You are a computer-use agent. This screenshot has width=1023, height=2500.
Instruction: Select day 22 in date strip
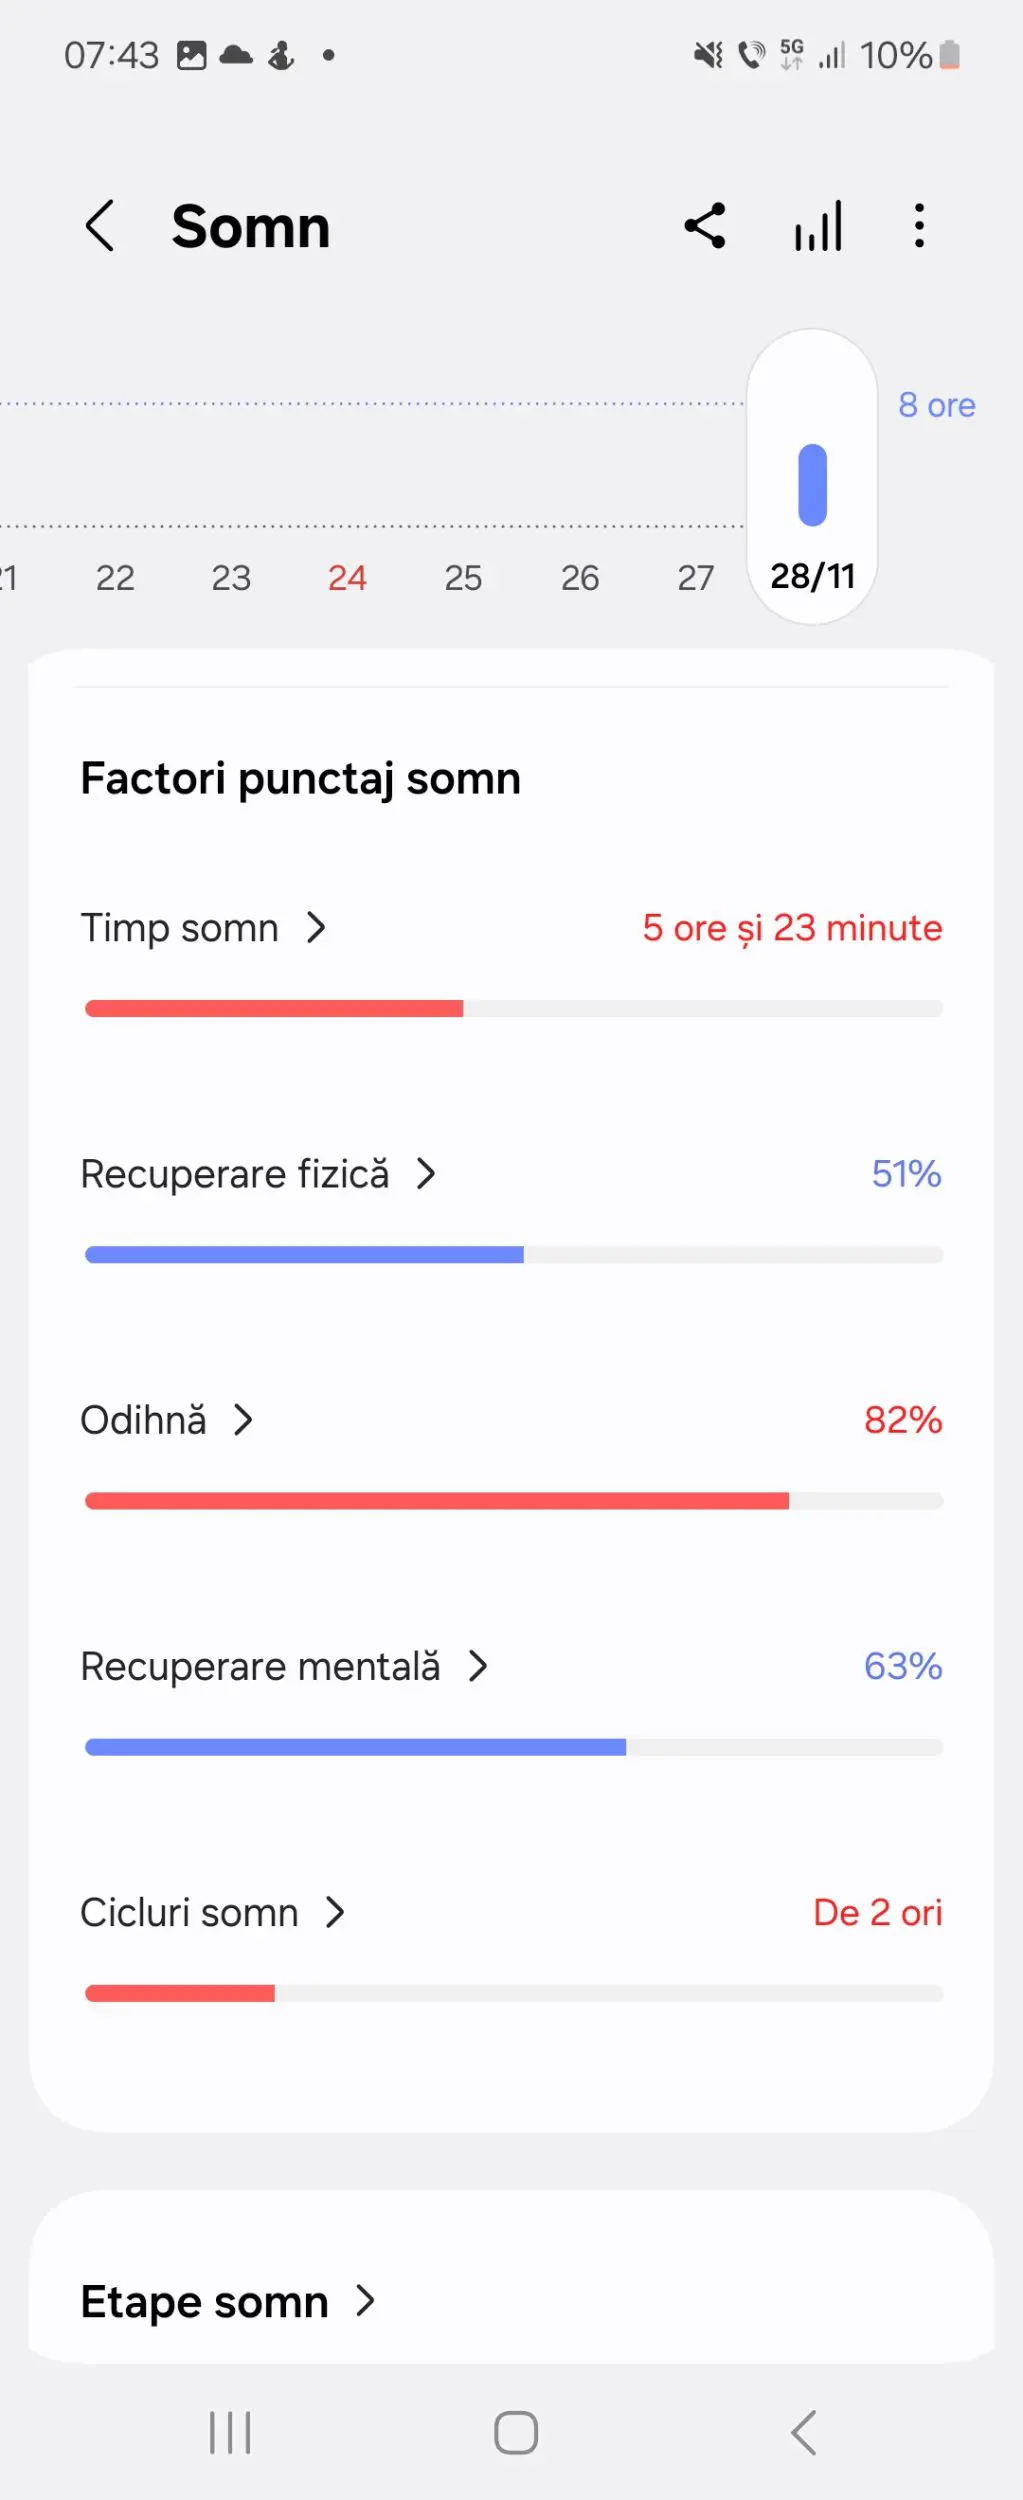coord(115,578)
